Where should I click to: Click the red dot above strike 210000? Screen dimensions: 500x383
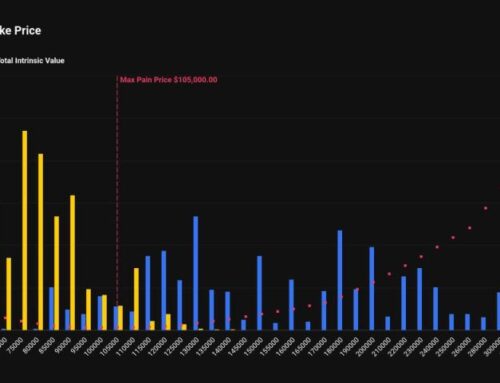(x=389, y=274)
